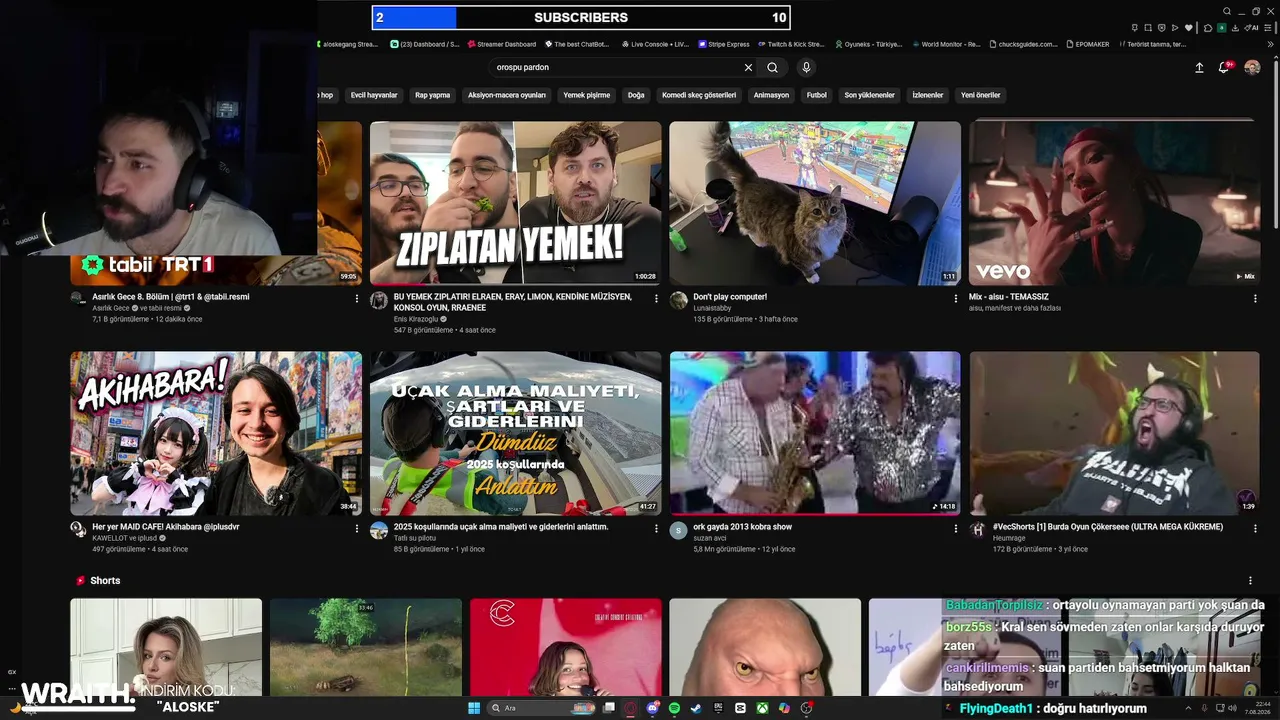The height and width of the screenshot is (720, 1280).
Task: Open the Streamer Dashboard bookmark
Action: point(502,44)
